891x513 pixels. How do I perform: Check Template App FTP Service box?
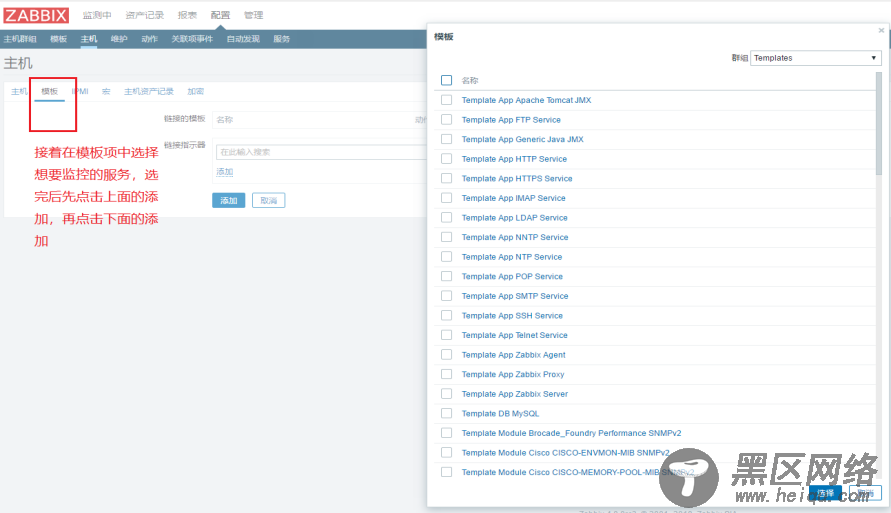(447, 119)
